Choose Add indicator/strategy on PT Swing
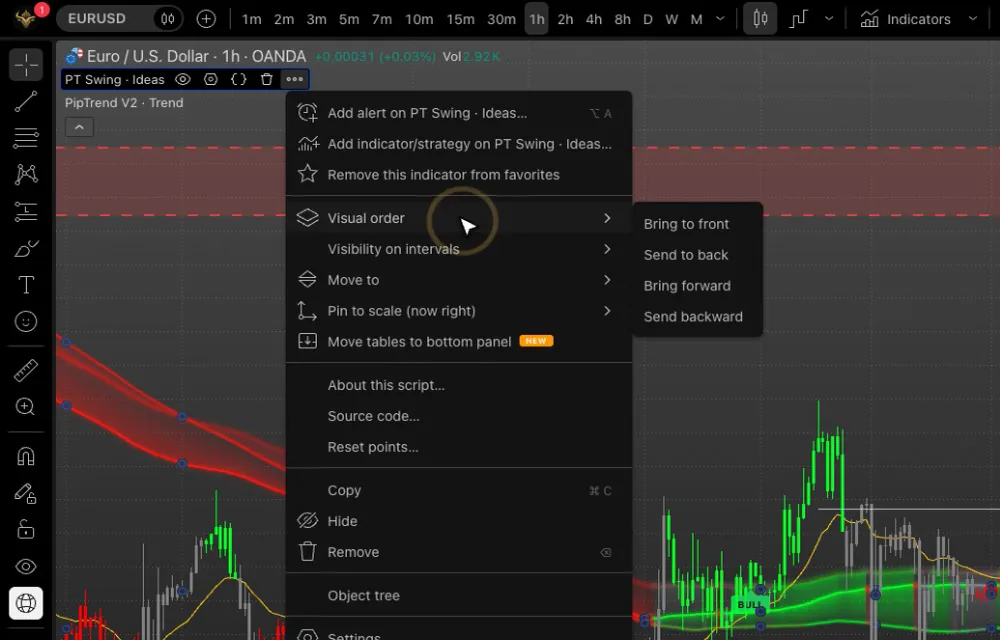This screenshot has height=640, width=1000. (x=459, y=144)
